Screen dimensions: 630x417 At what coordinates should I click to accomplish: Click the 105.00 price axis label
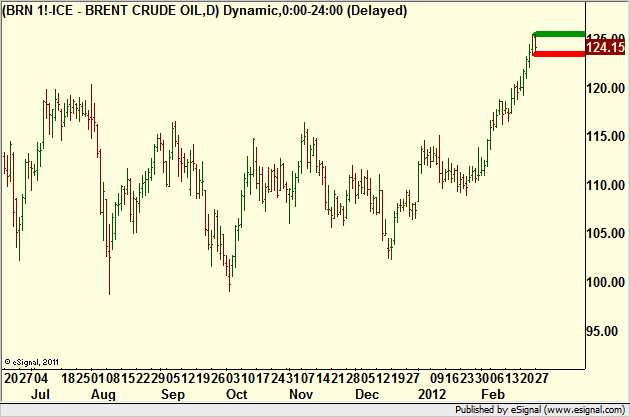tap(605, 233)
